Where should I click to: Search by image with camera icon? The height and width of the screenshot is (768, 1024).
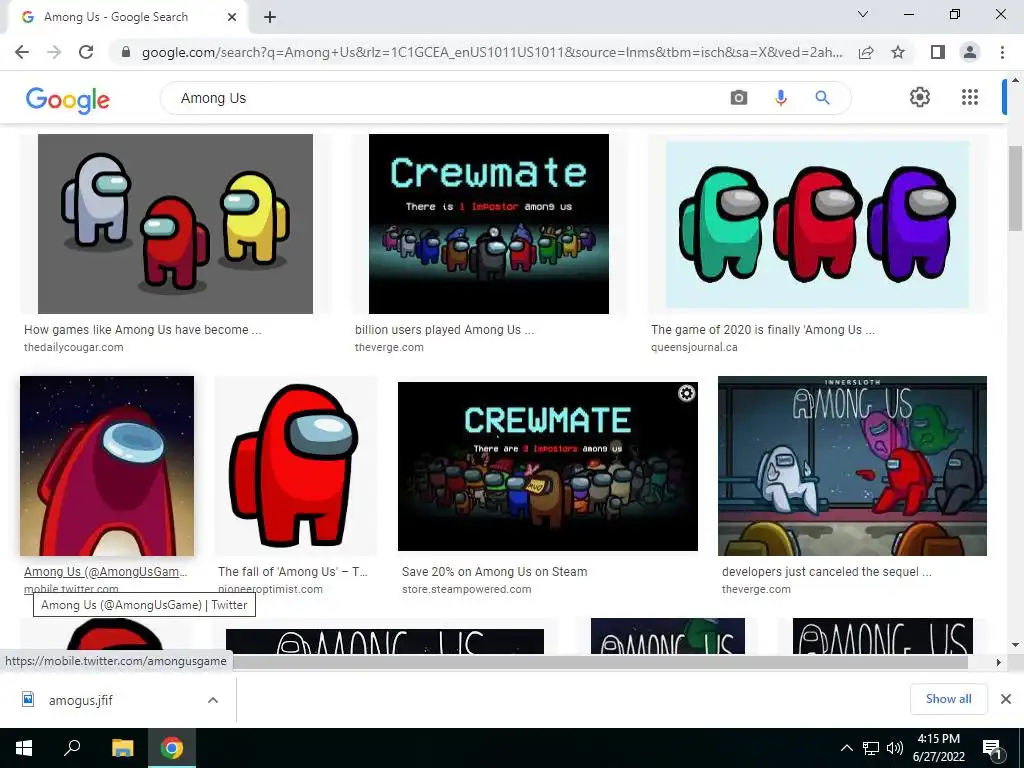pos(739,98)
